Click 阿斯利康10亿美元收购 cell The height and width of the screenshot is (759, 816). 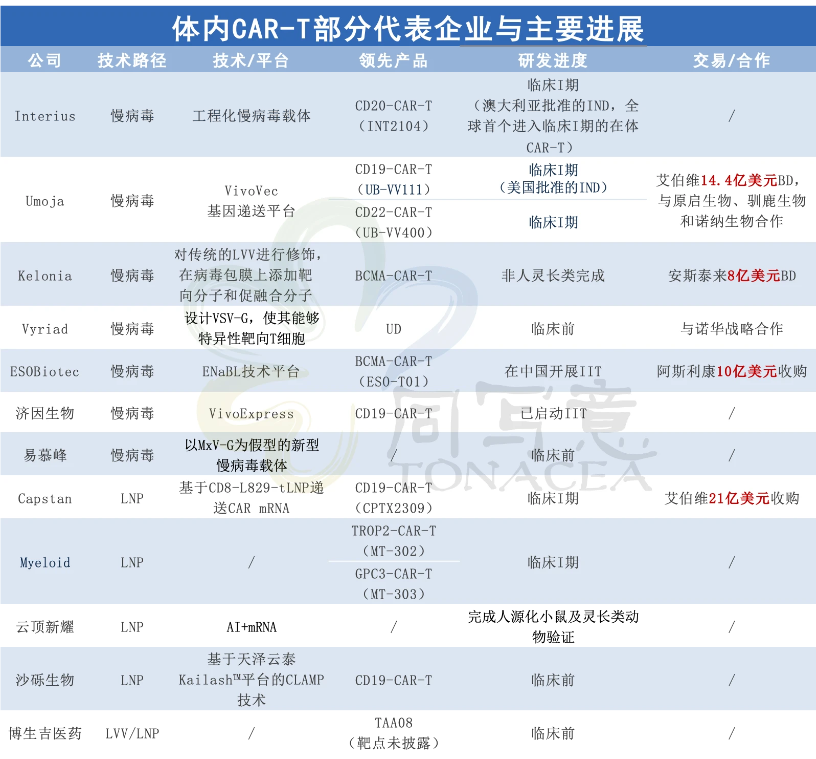coord(731,371)
